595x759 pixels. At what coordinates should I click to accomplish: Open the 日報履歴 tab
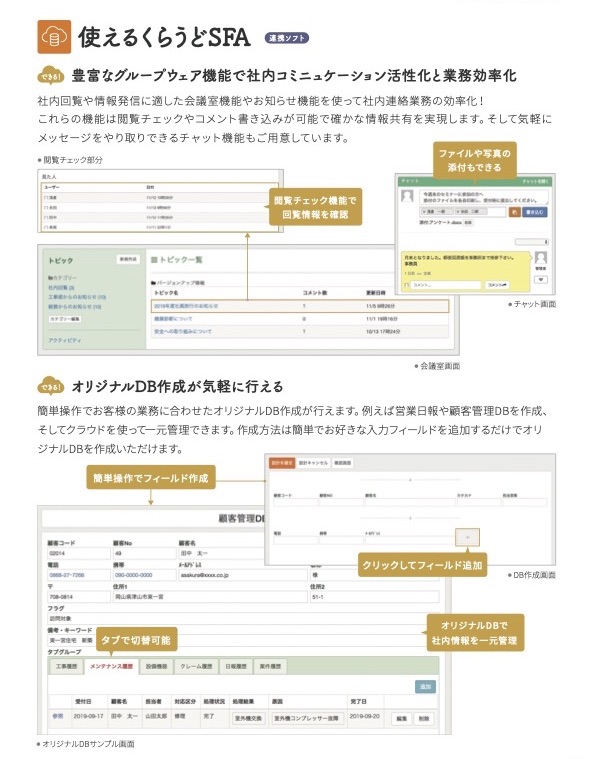tap(236, 667)
